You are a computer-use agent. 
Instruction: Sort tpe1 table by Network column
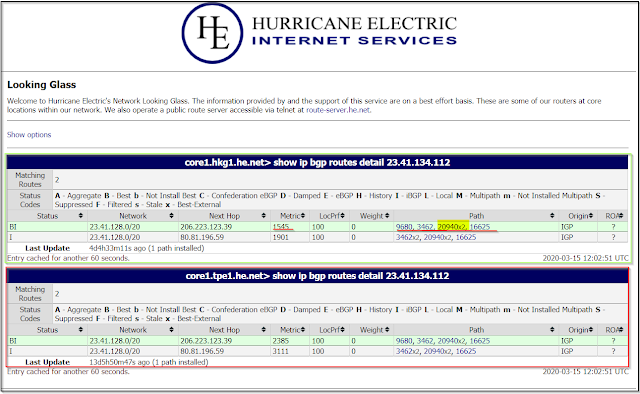[x=133, y=329]
